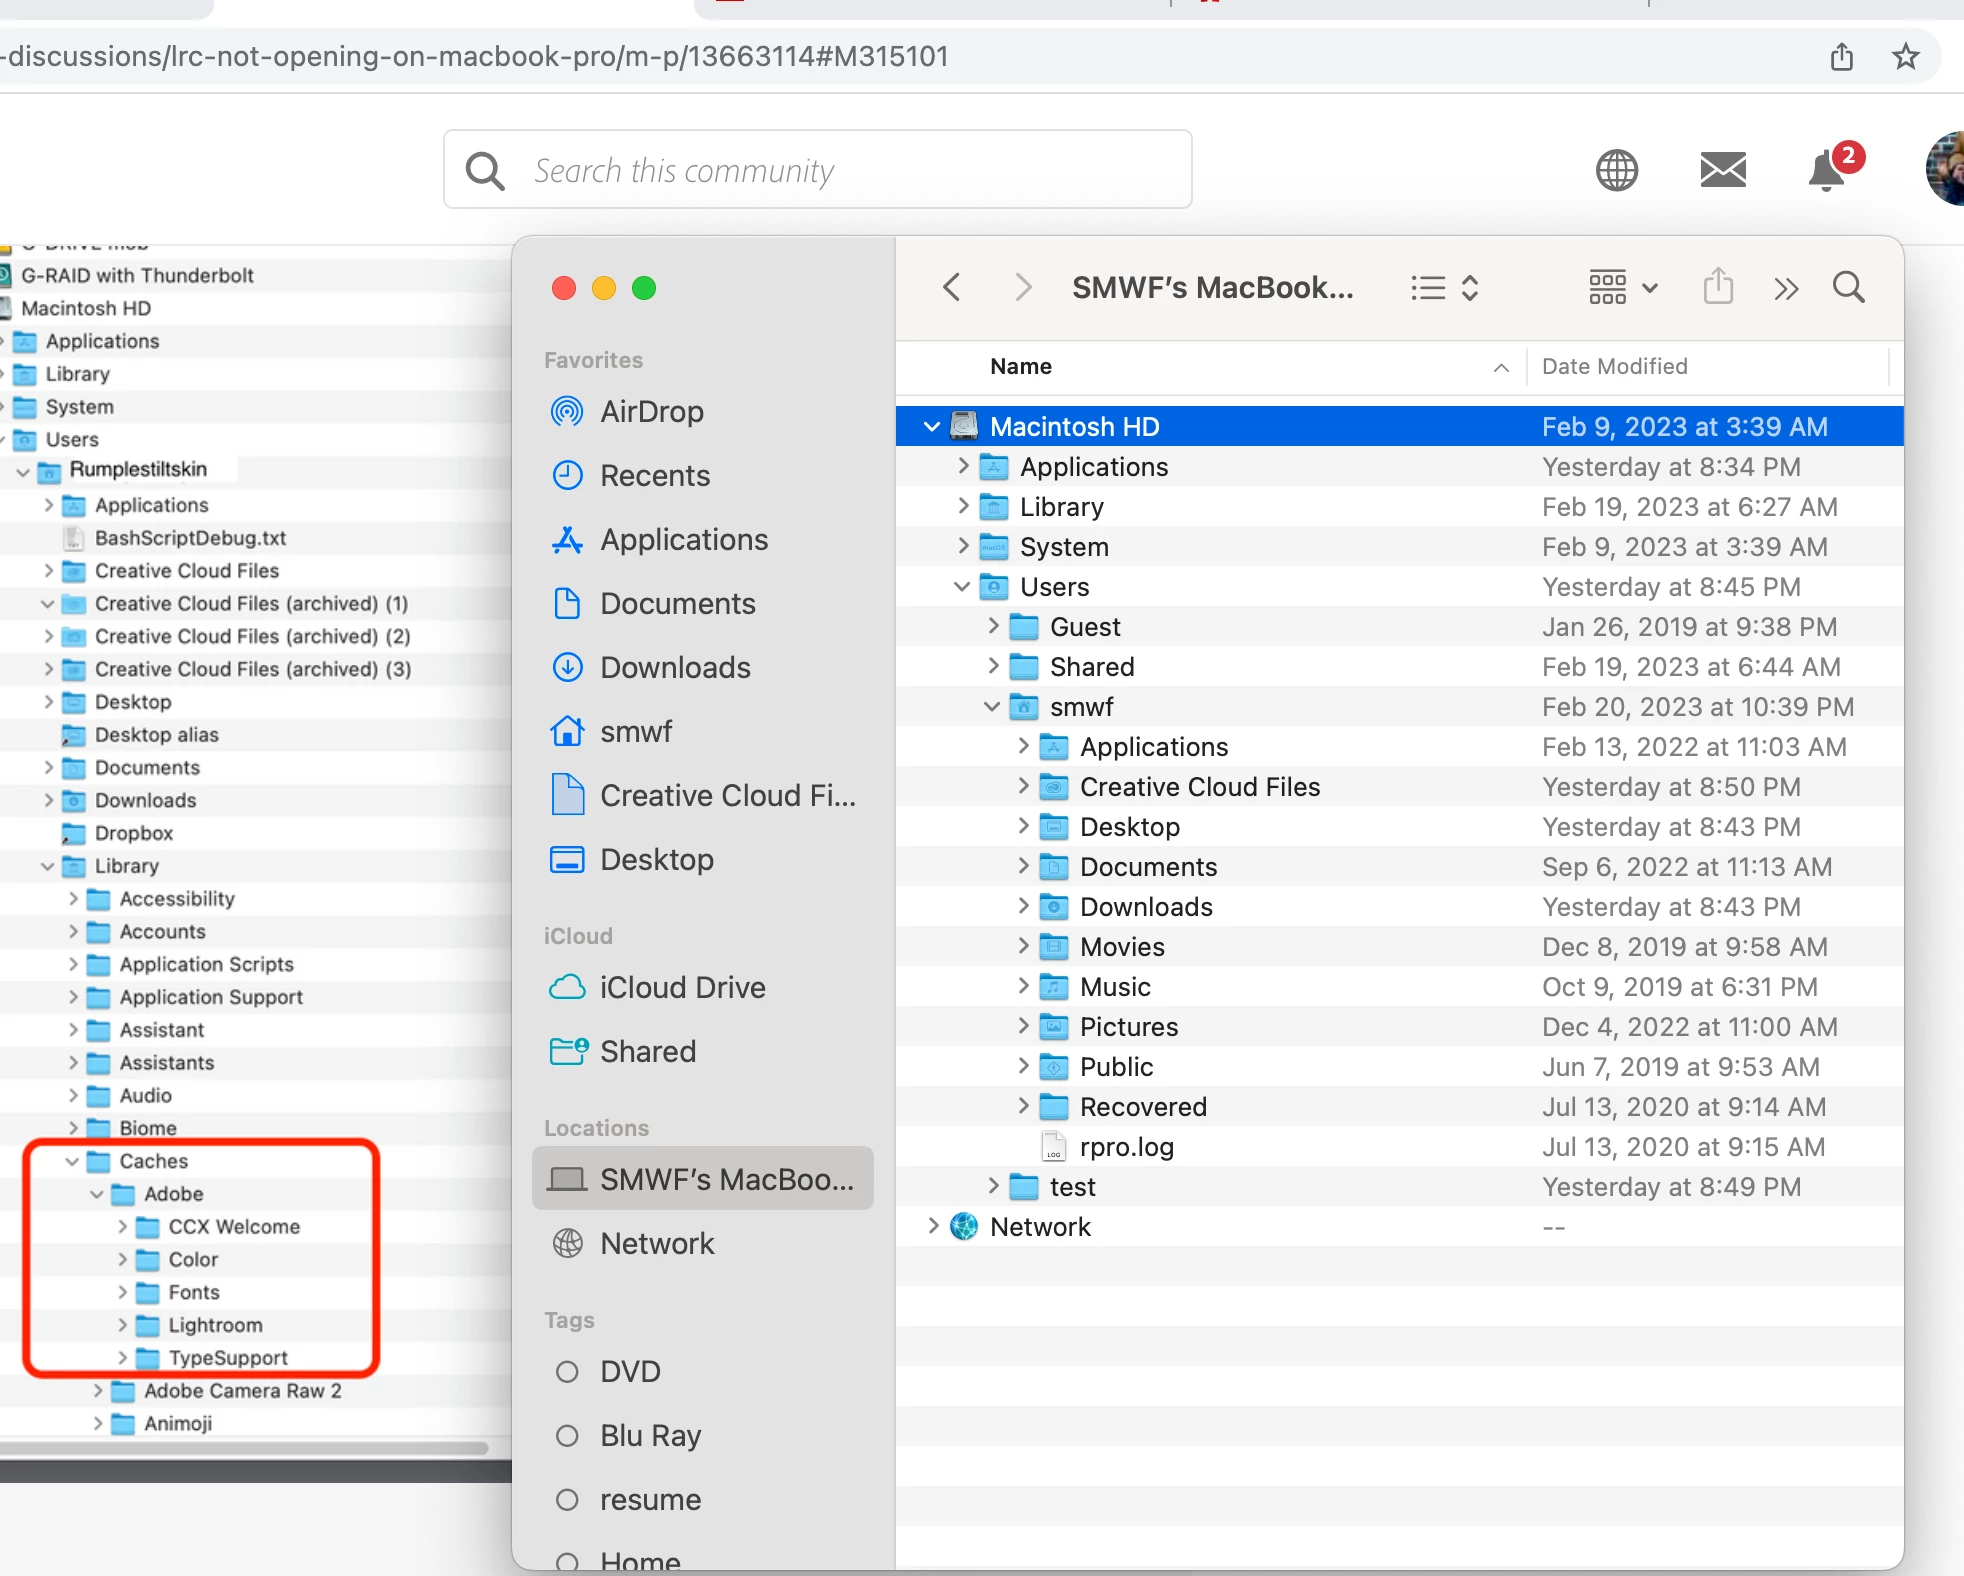Open the mail envelope icon
Viewport: 1964px width, 1576px height.
(1723, 170)
